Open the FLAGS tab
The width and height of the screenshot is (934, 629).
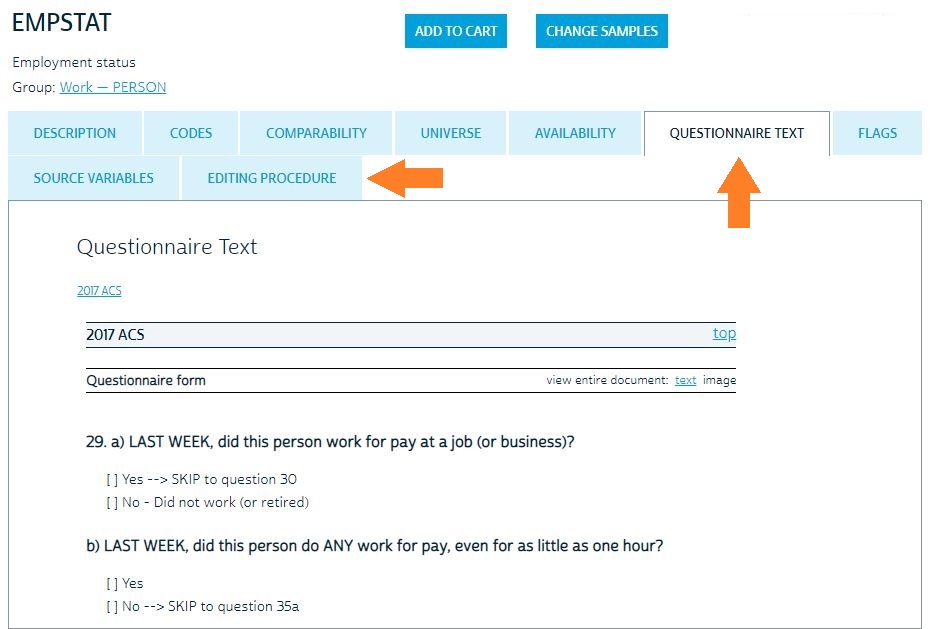[x=877, y=133]
